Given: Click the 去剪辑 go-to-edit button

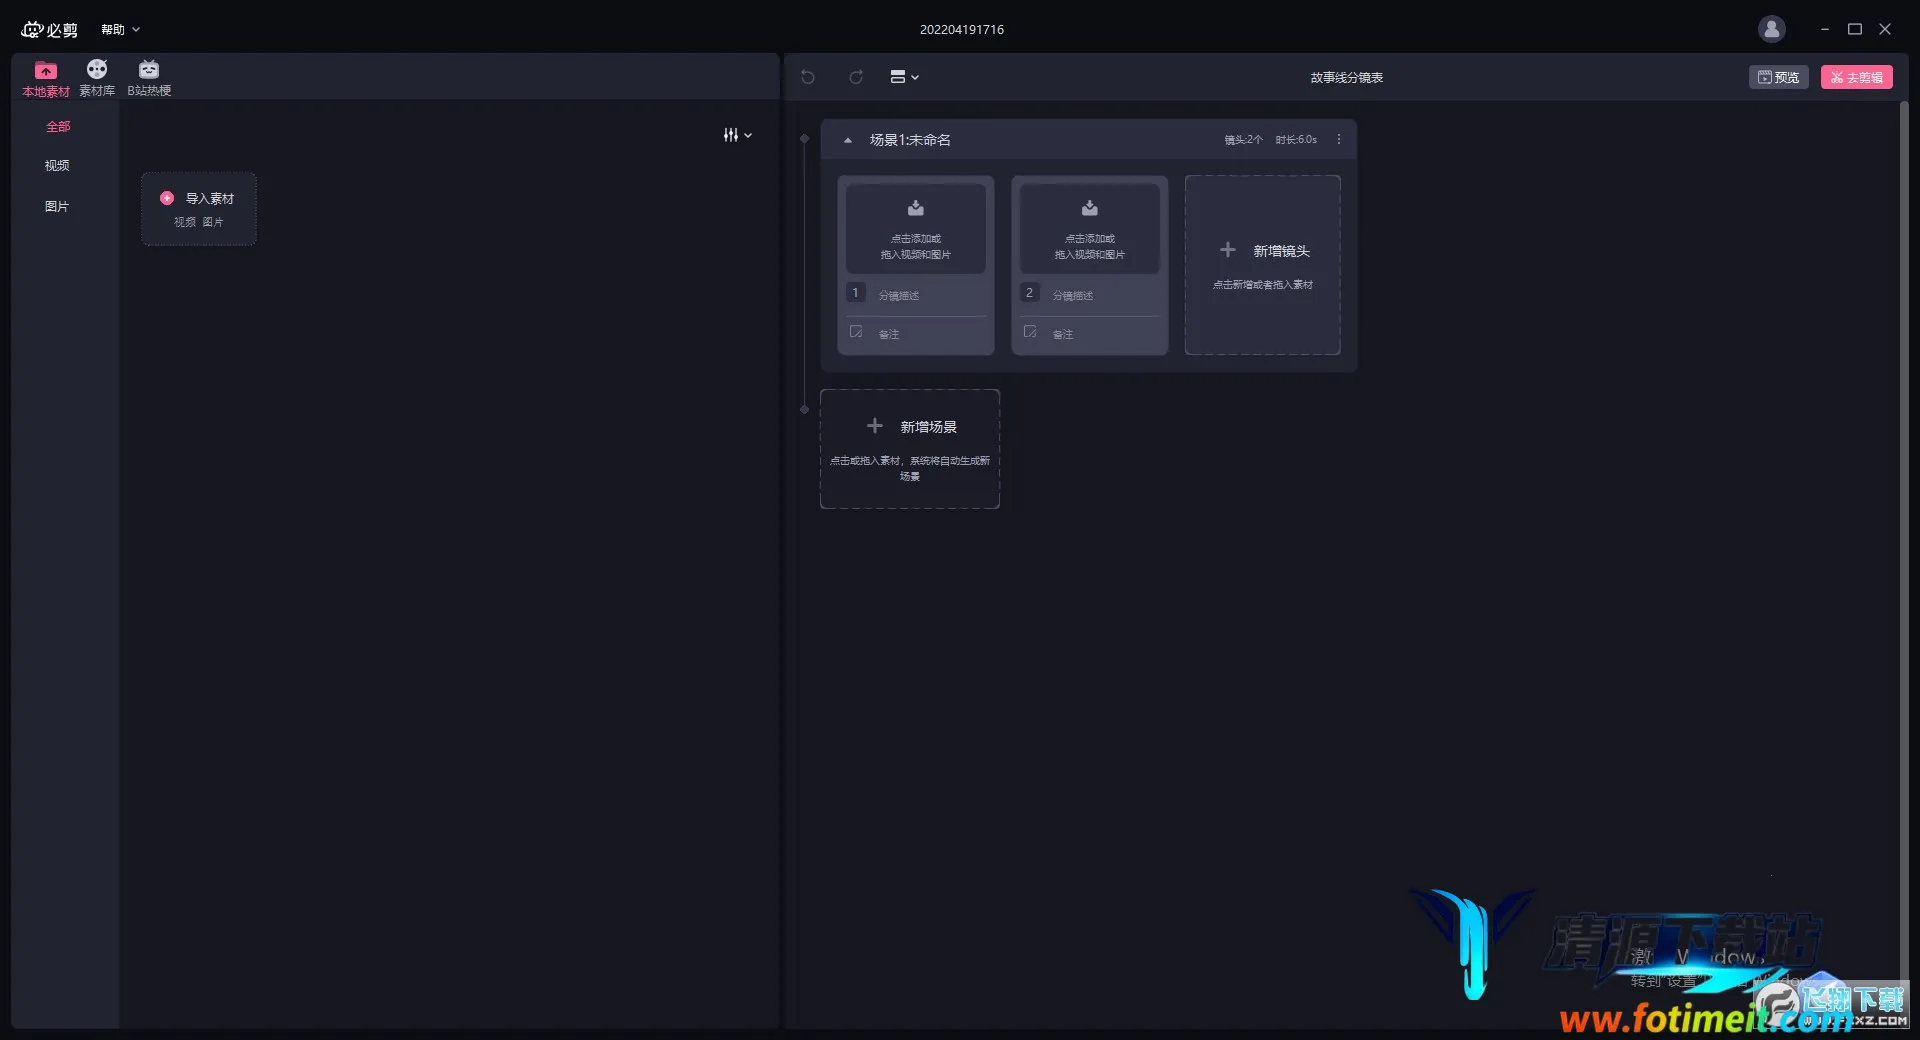Looking at the screenshot, I should [1856, 77].
